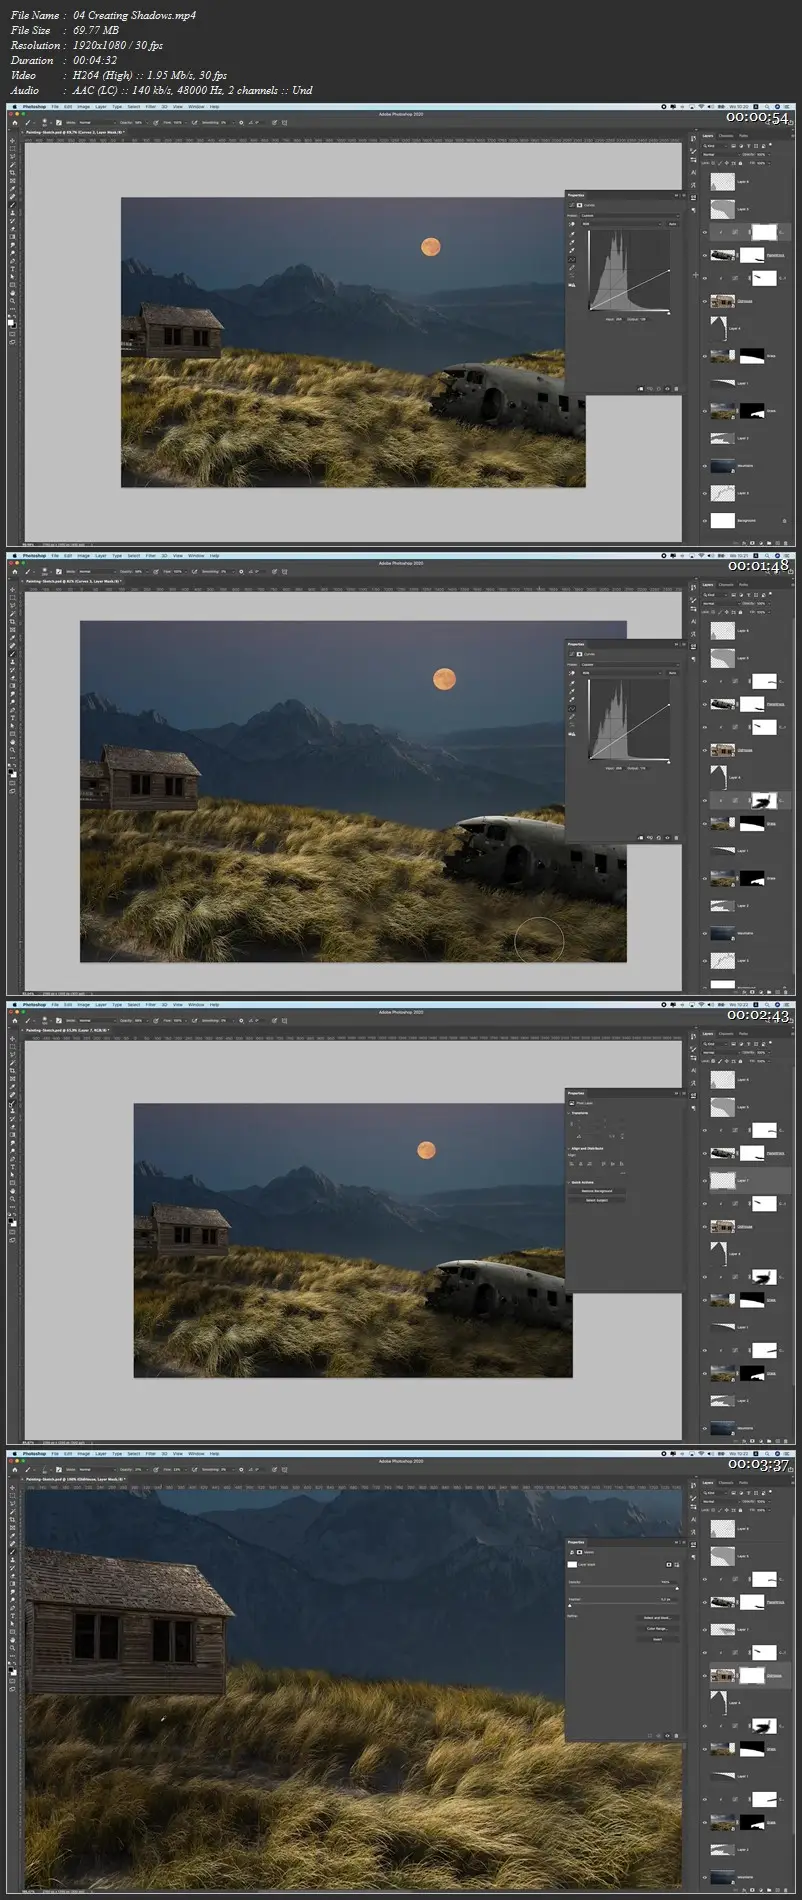Toggle layer filtering switch in 00:00:54 Layers panel
This screenshot has width=802, height=1900.
(770, 144)
